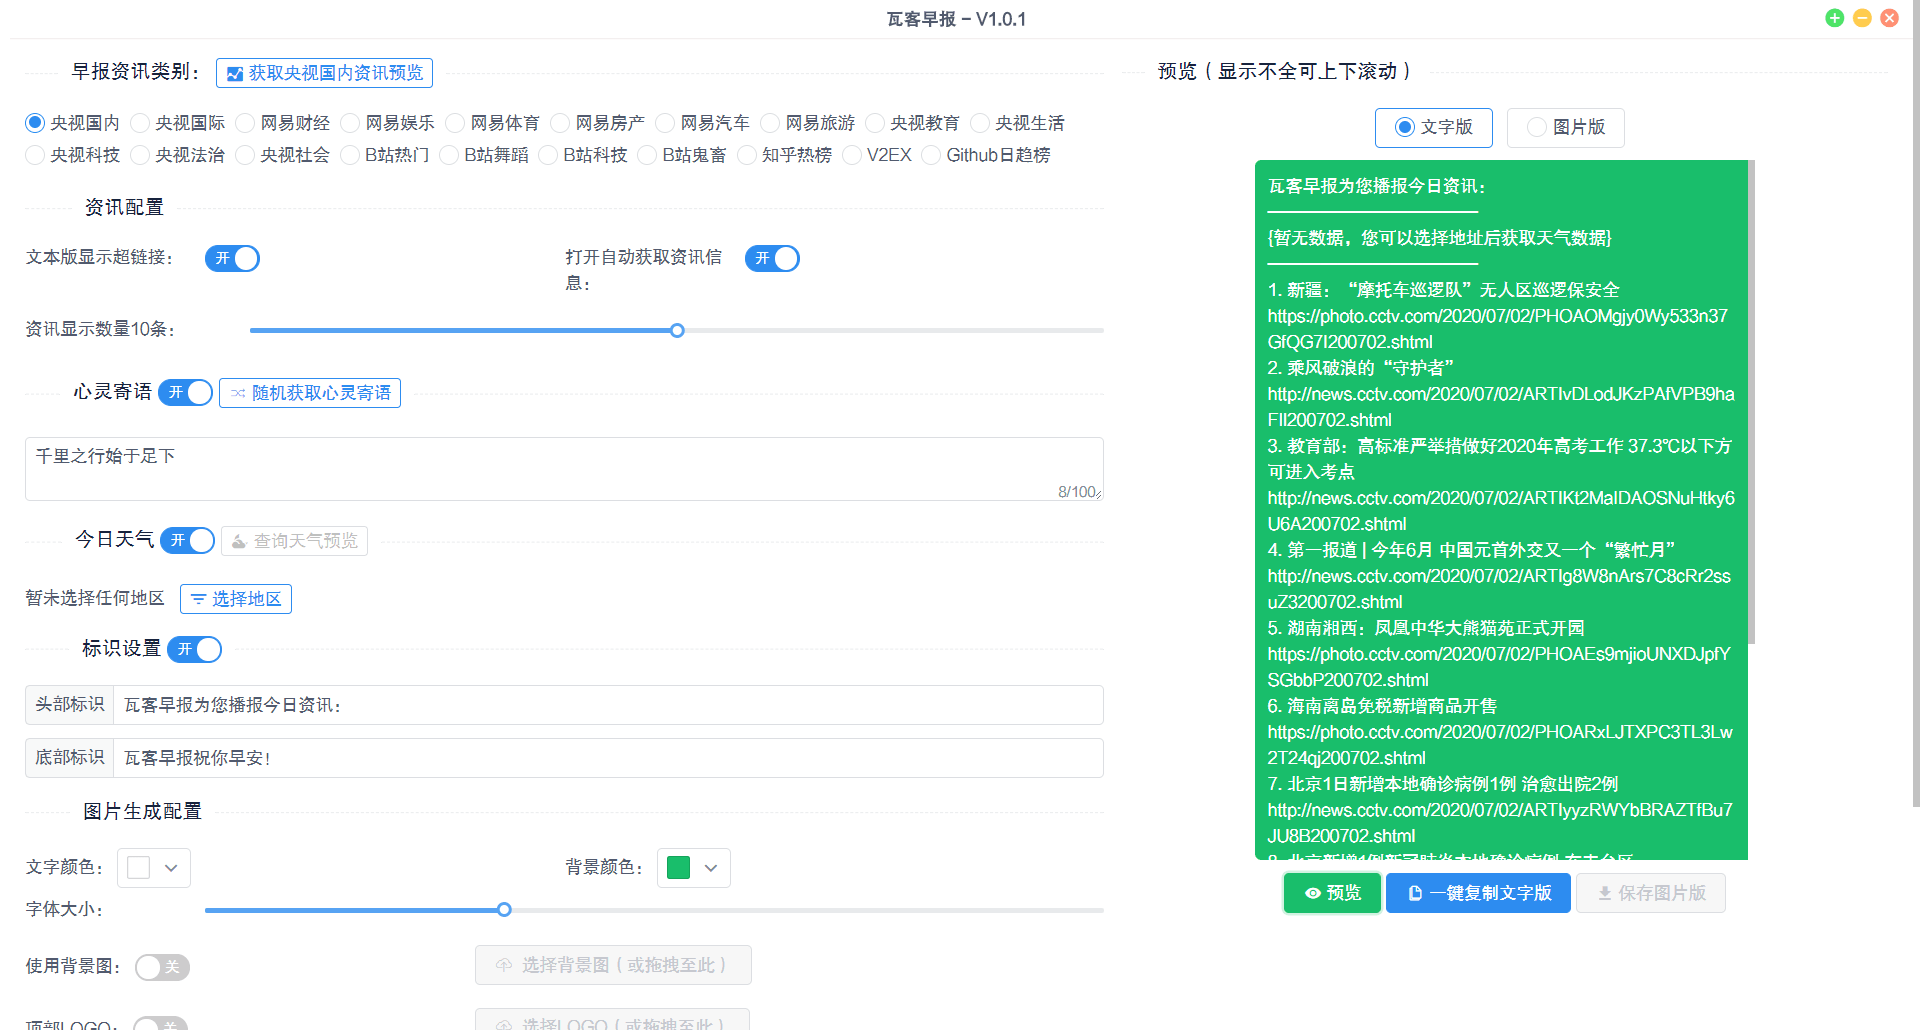Click the 随机获取心灵寄语 shuffle button
The image size is (1920, 1030).
[310, 393]
